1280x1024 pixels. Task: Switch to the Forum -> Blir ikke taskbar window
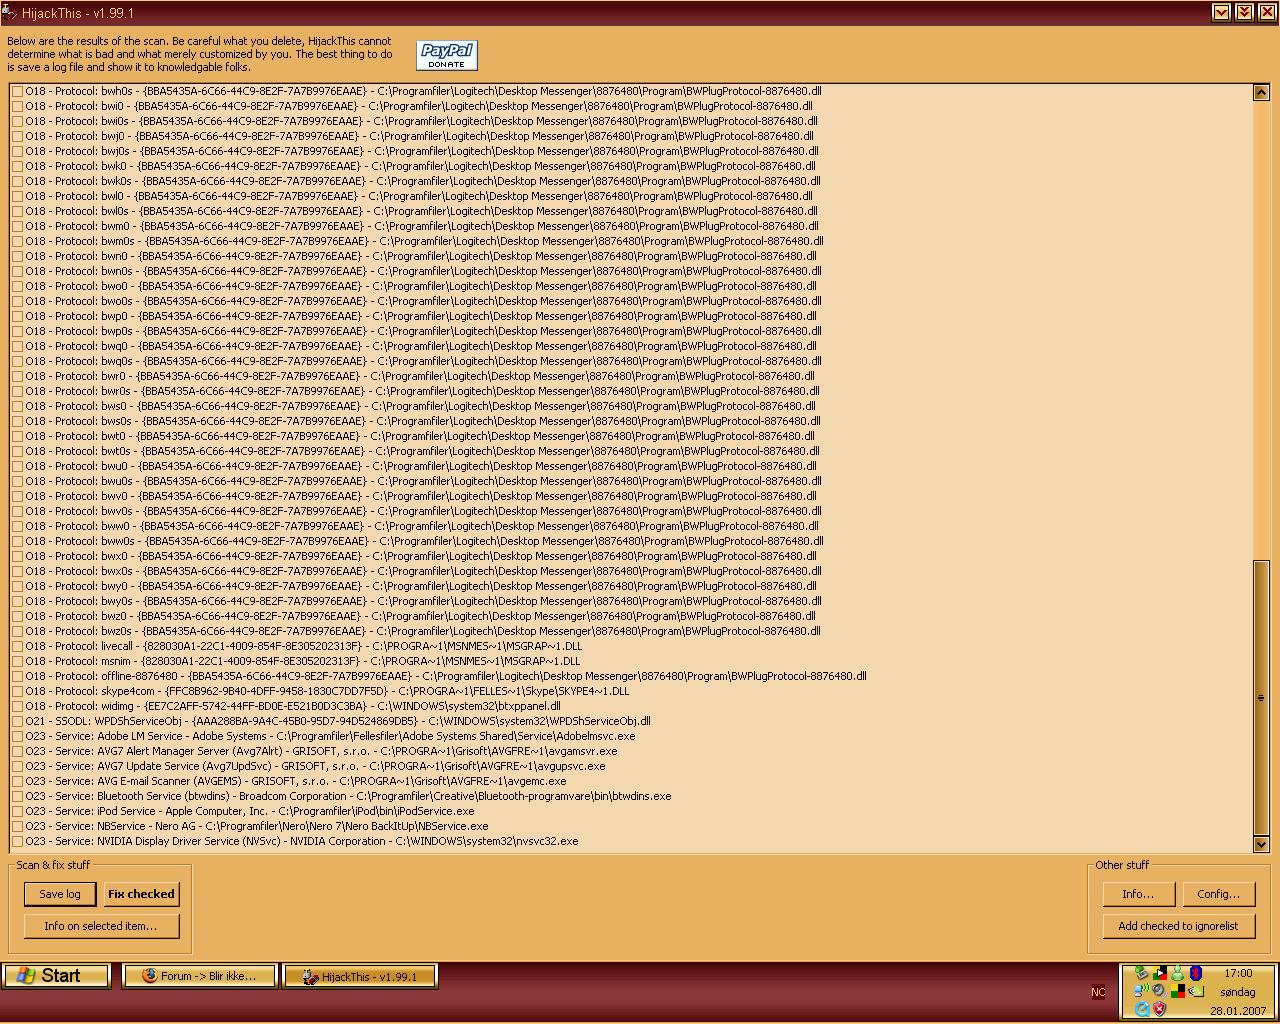[199, 976]
